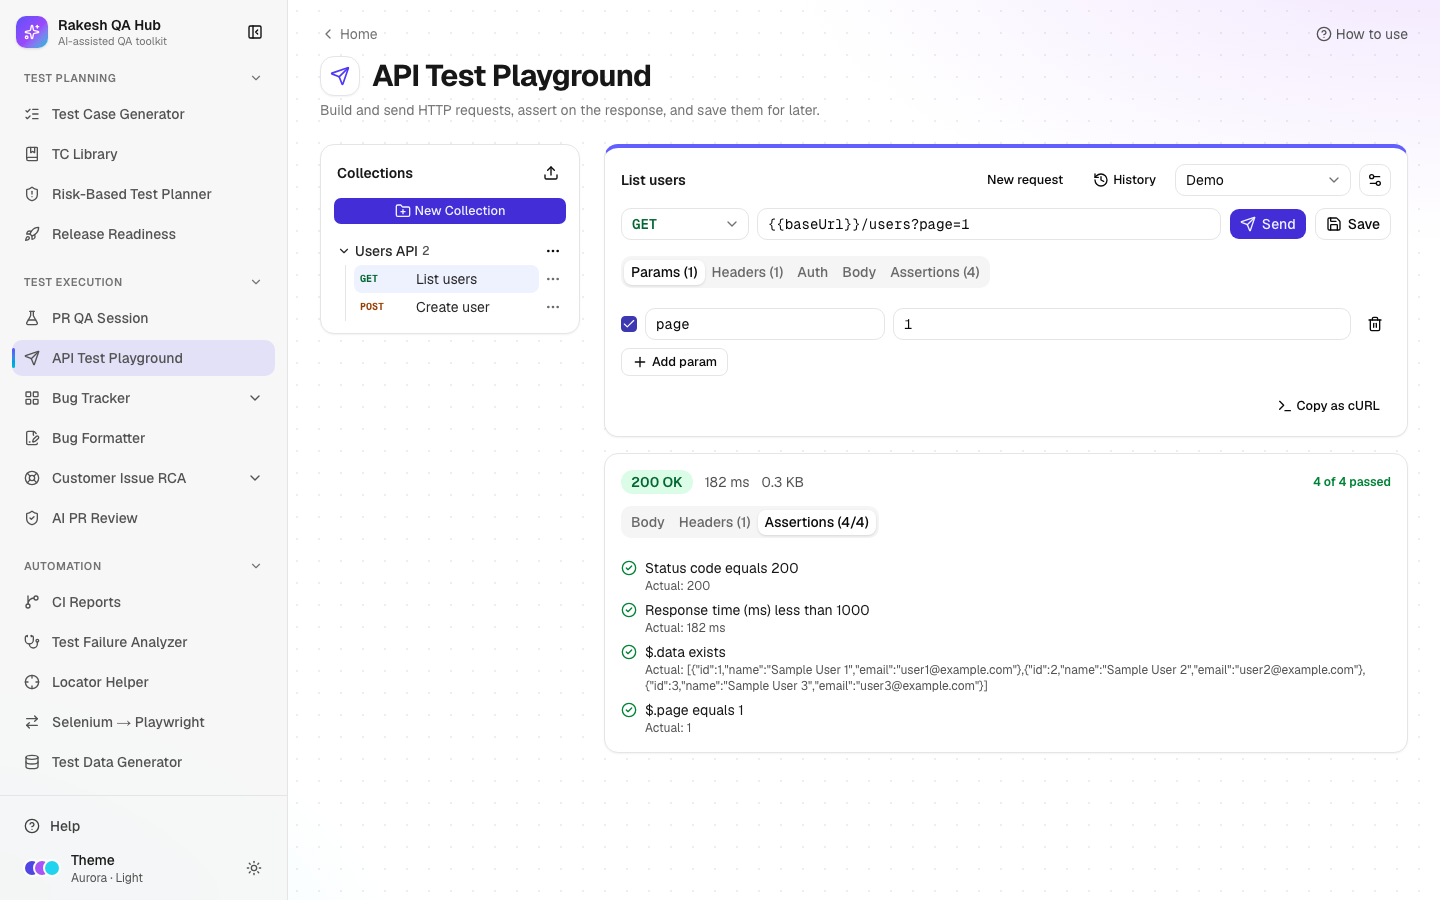Click Copy as cURL
This screenshot has width=1440, height=900.
1328,405
